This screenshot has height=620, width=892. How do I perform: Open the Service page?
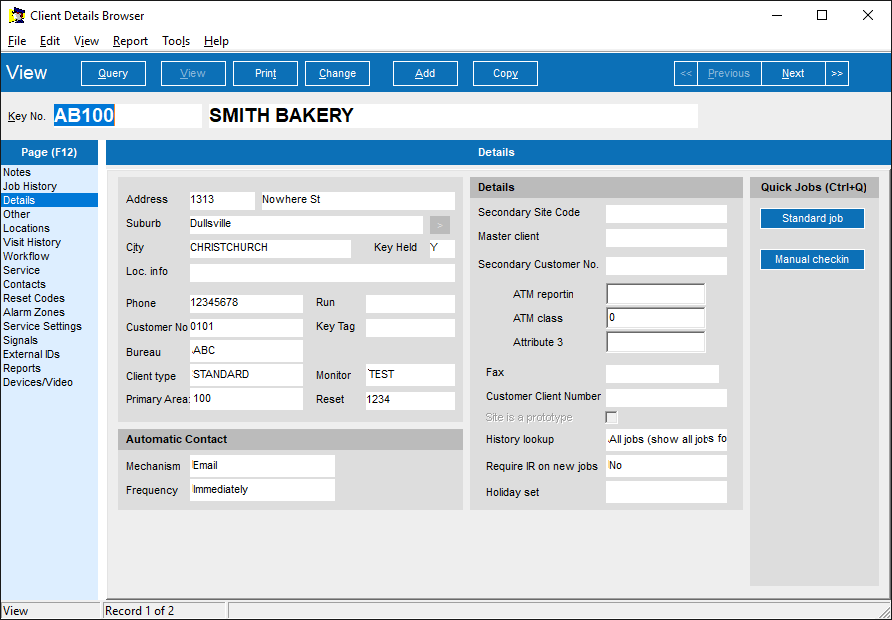(x=49, y=270)
